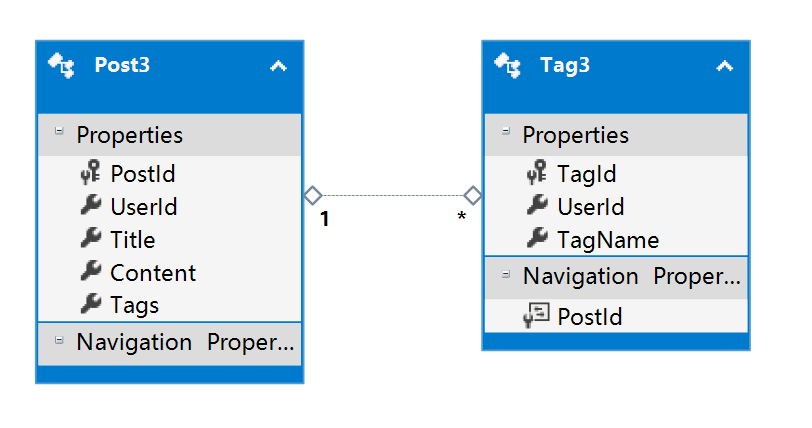Collapse the Post3 entity box

pos(278,66)
